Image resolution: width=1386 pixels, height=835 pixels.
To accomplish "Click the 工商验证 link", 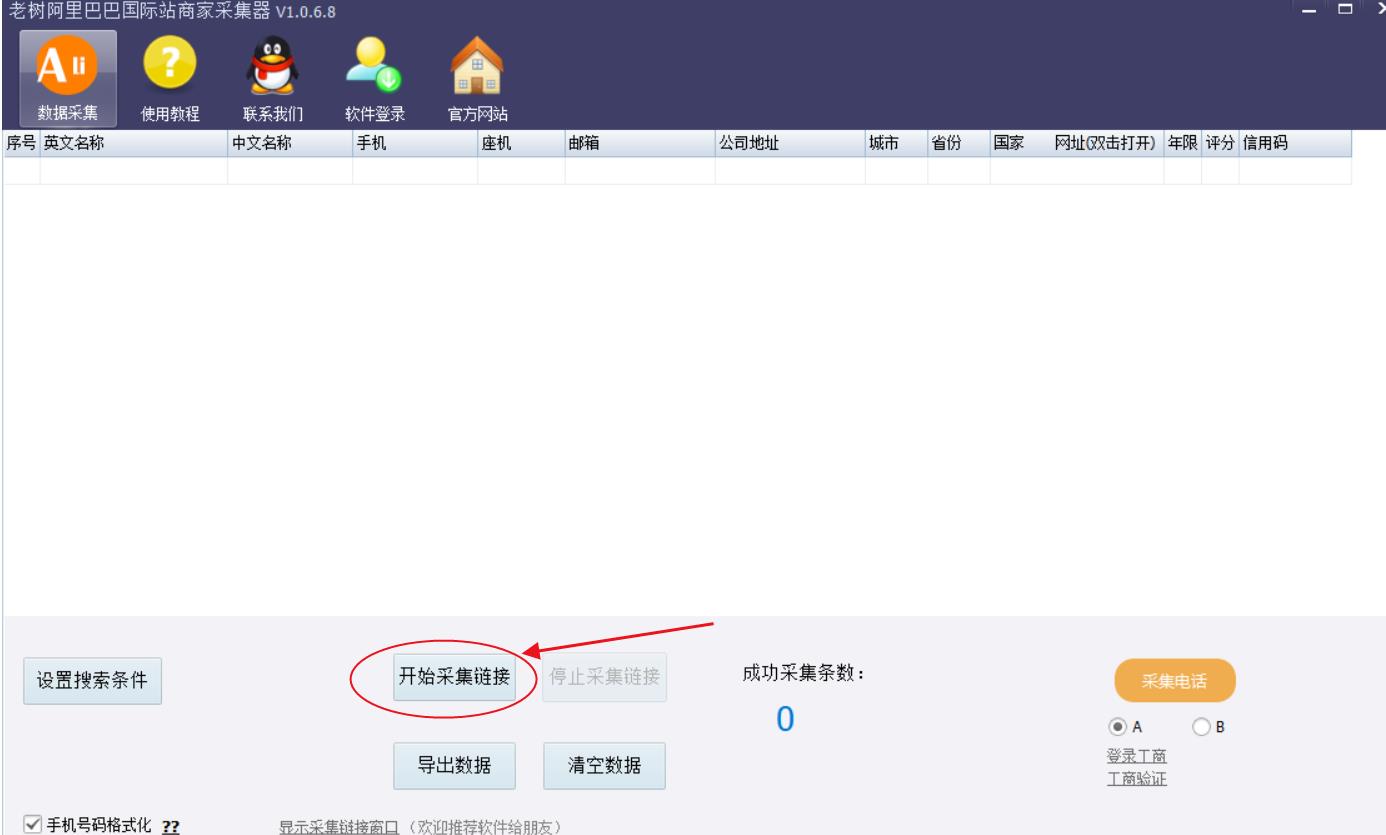I will point(1136,779).
